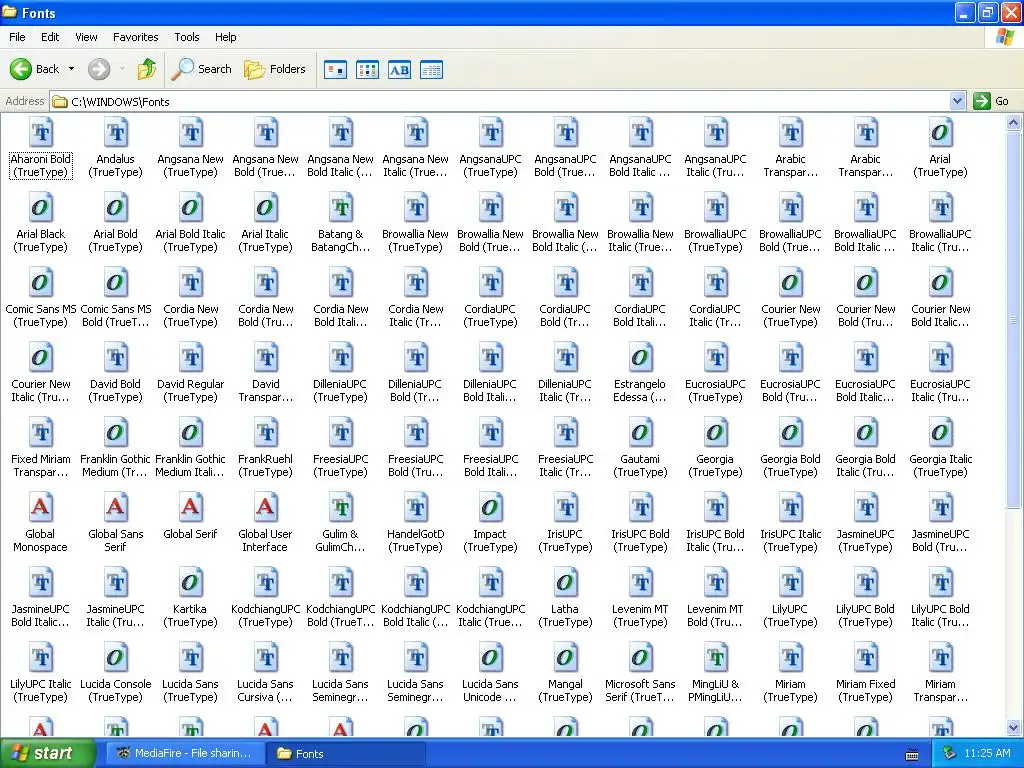This screenshot has width=1024, height=768.
Task: Select the Gulim & GulimChe font icon
Action: 340,508
